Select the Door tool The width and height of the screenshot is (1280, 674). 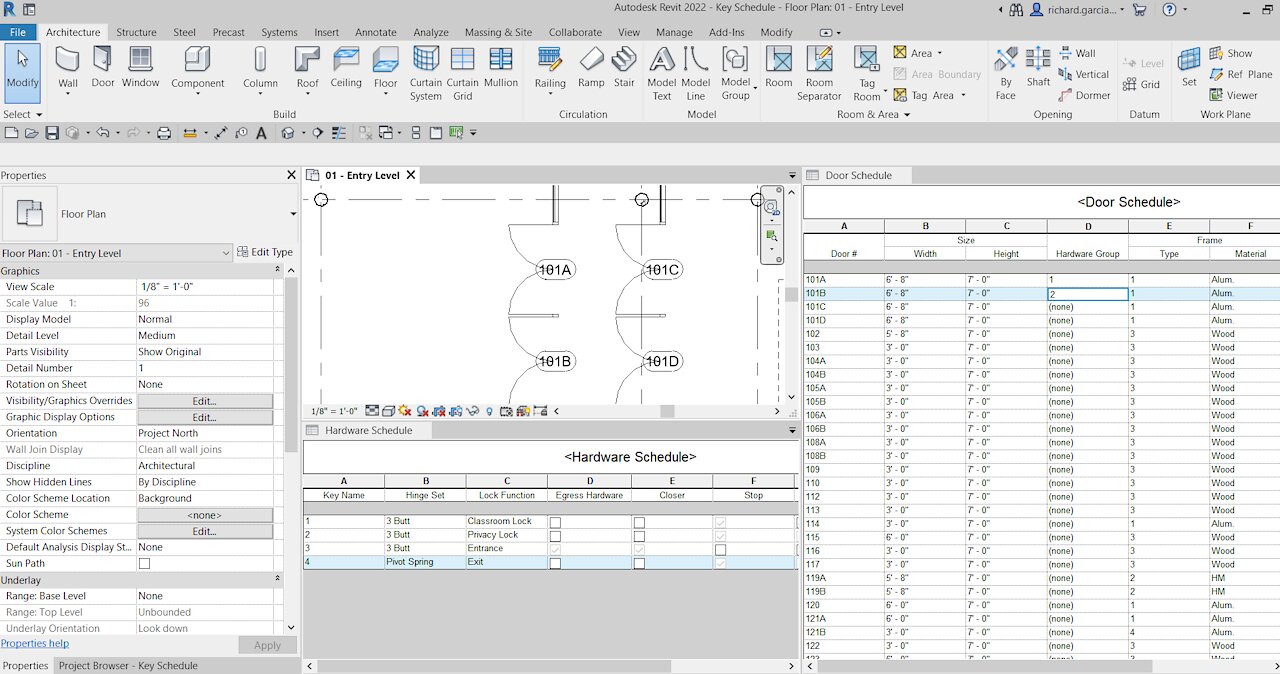click(103, 68)
